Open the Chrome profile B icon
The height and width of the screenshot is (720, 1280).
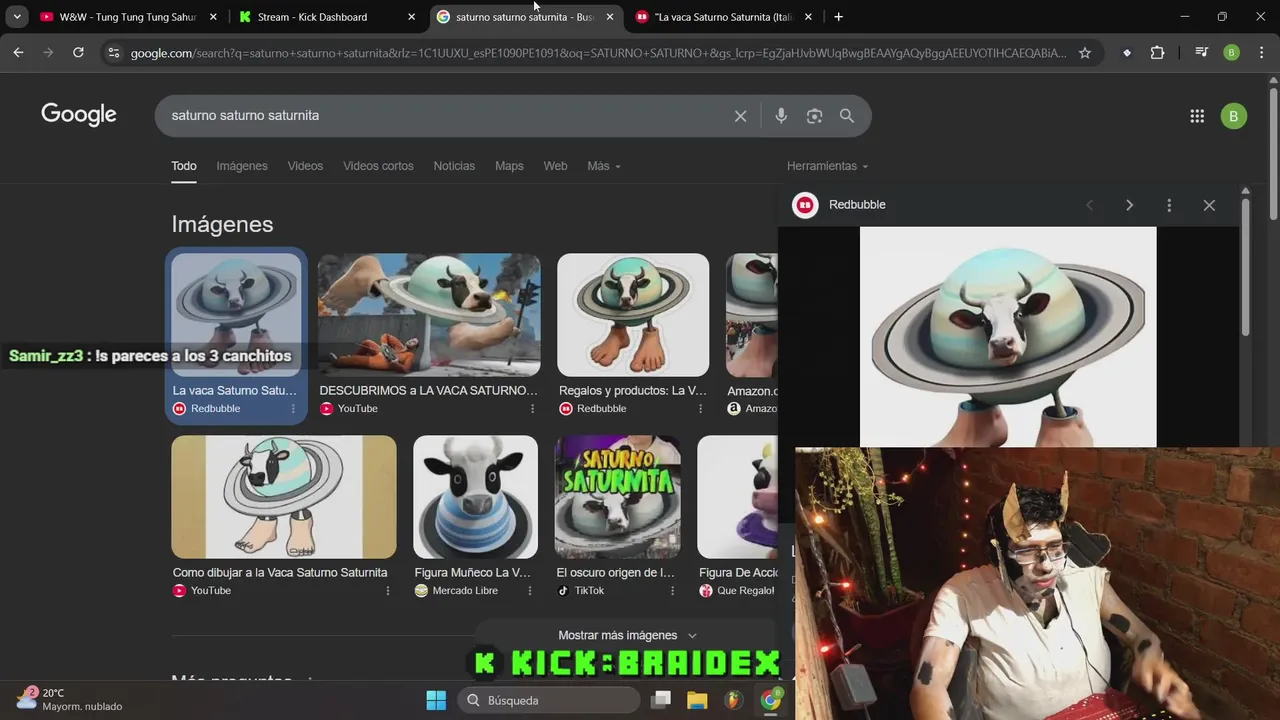pos(1231,53)
